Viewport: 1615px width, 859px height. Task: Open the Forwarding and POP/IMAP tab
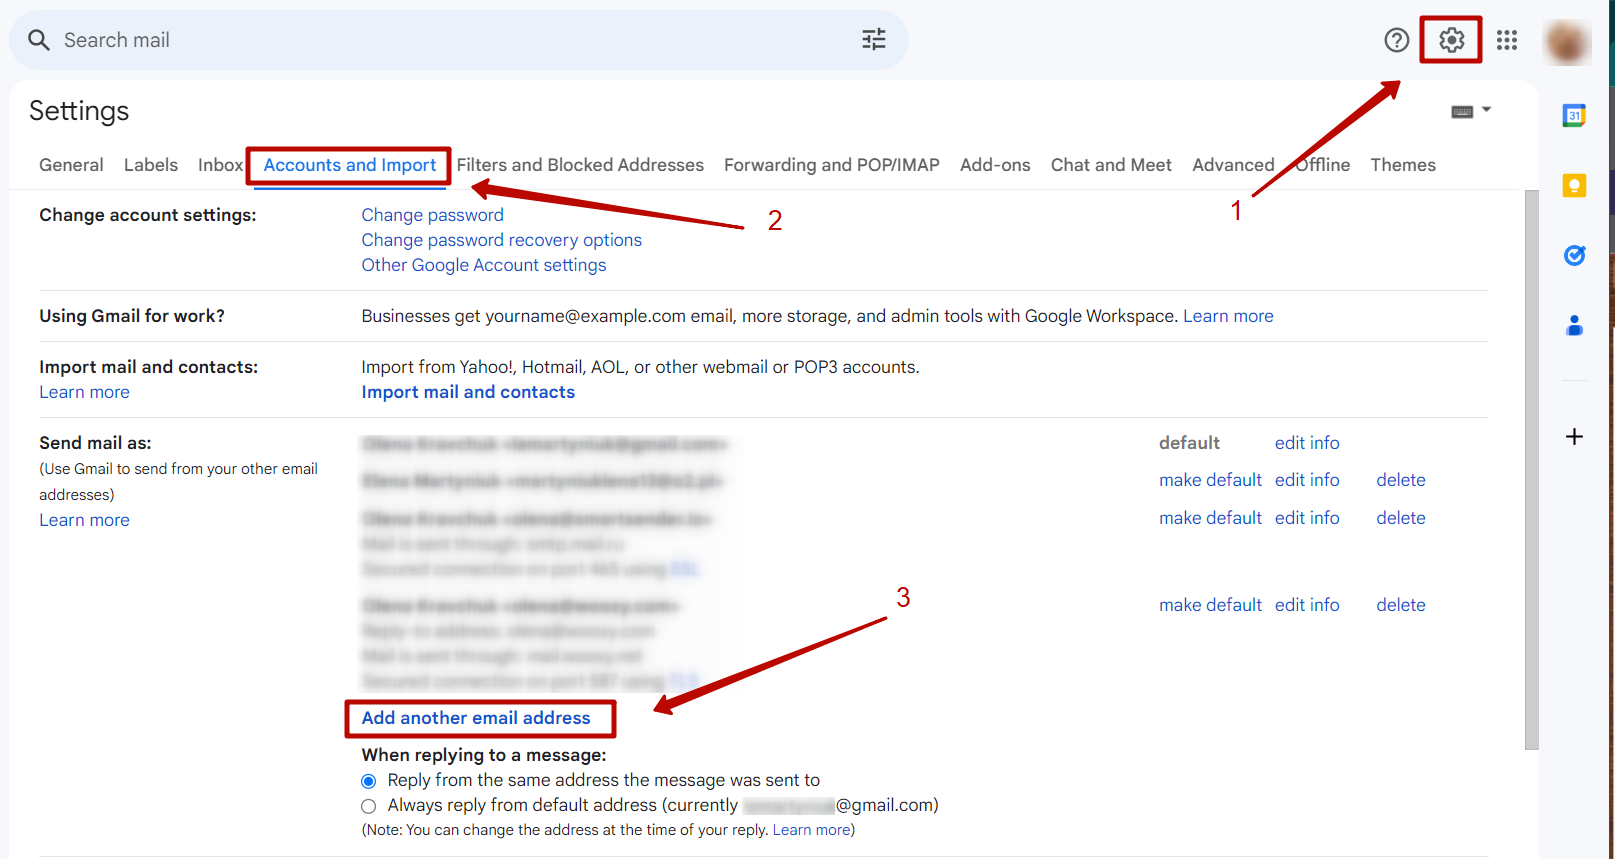(831, 165)
